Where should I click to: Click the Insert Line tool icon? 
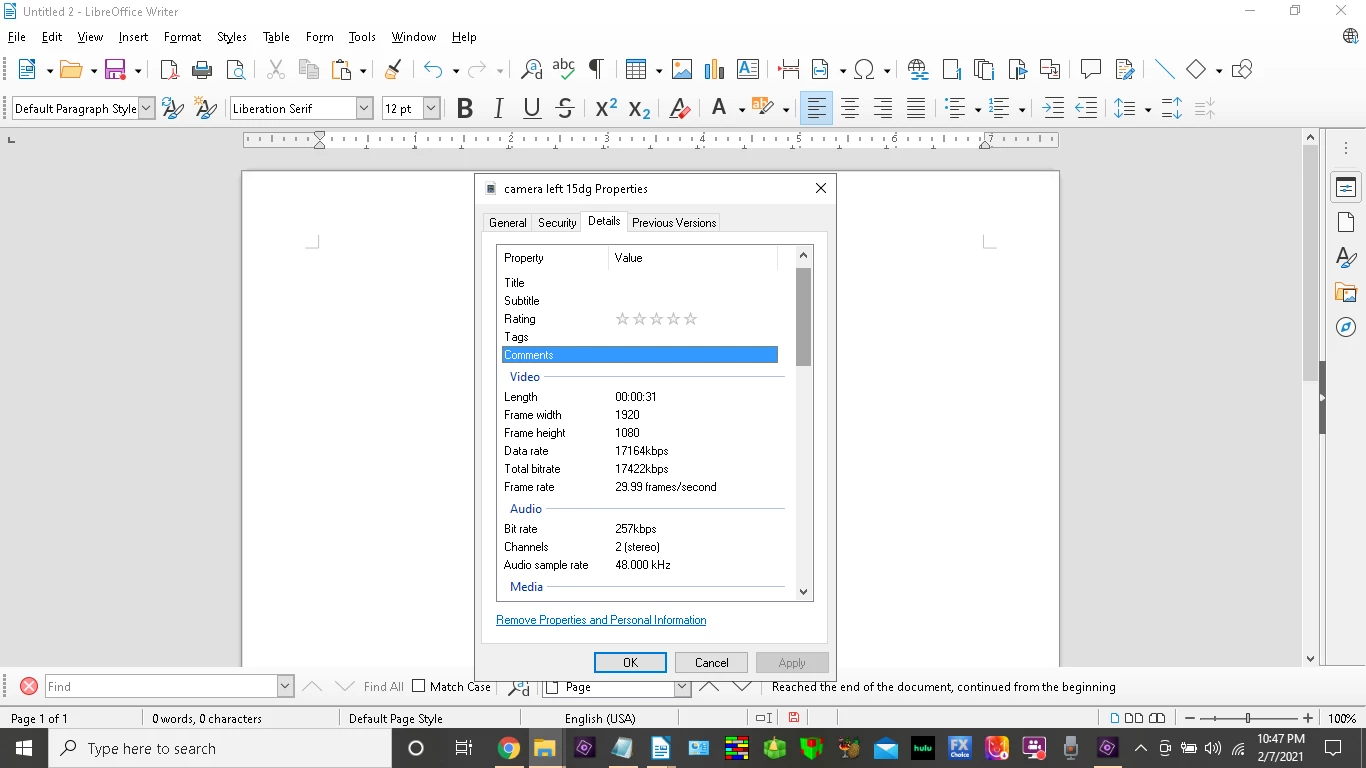click(1164, 69)
